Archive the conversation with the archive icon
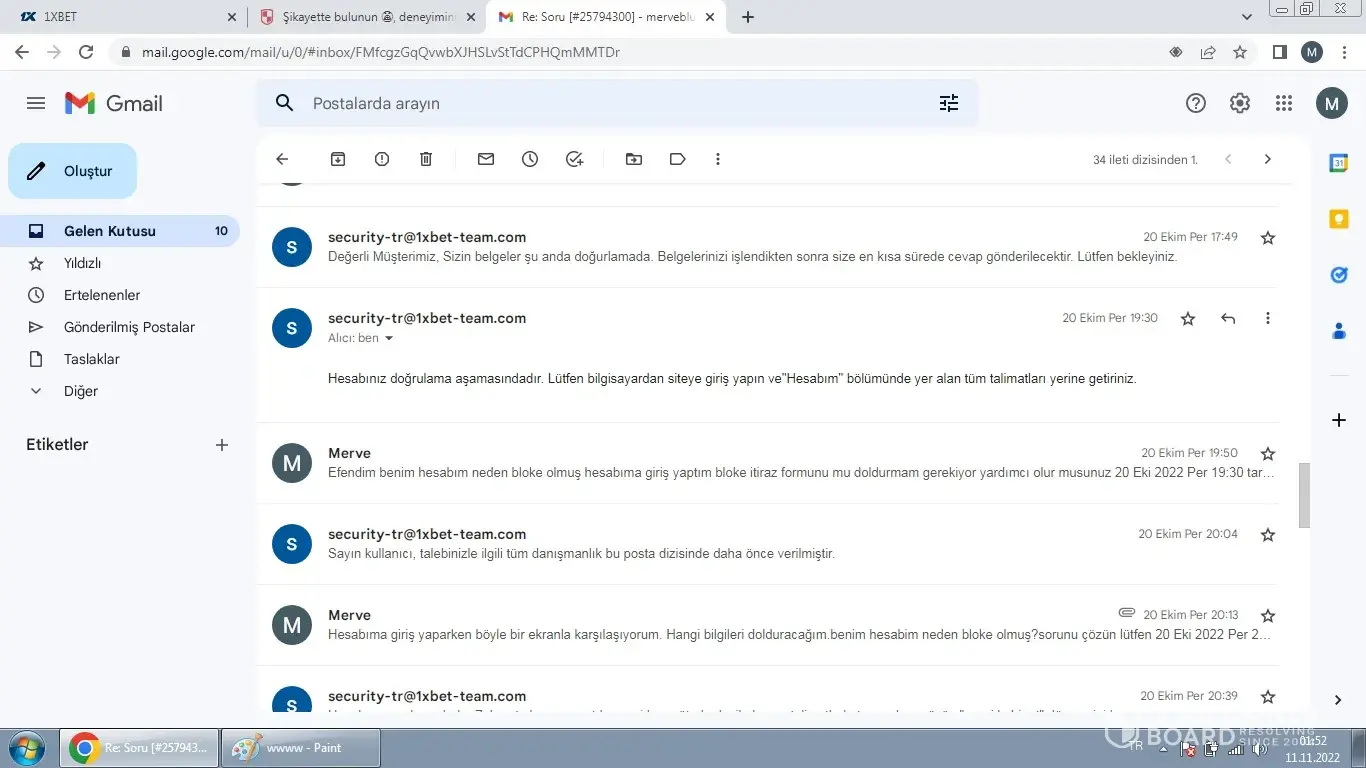 pos(338,159)
